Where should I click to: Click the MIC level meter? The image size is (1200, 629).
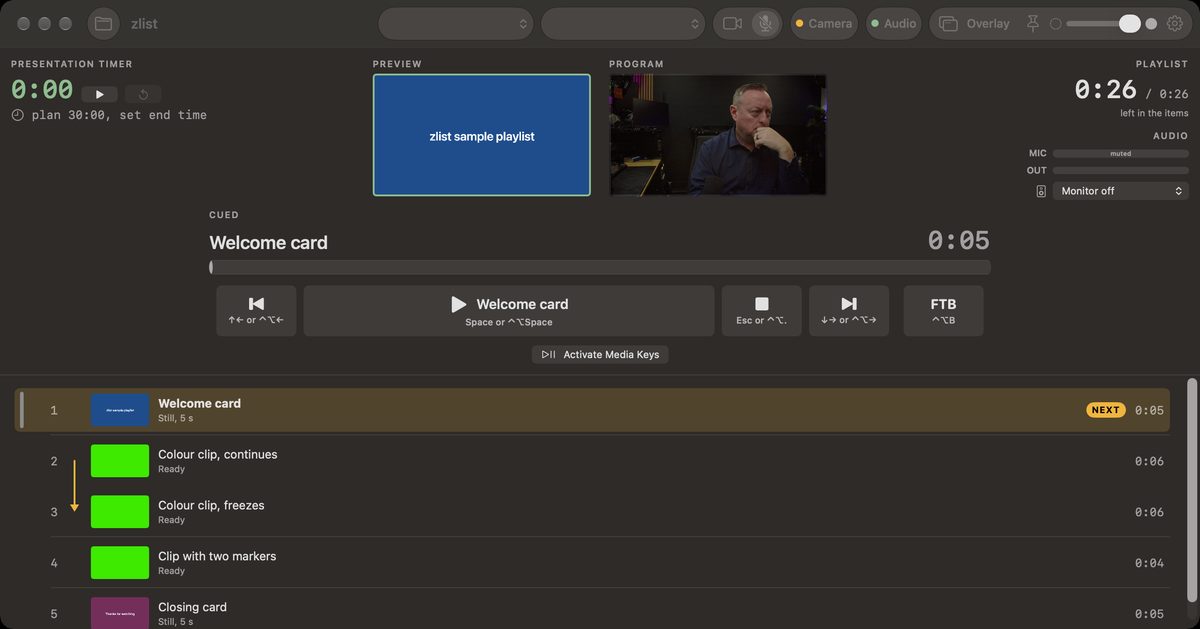1121,154
